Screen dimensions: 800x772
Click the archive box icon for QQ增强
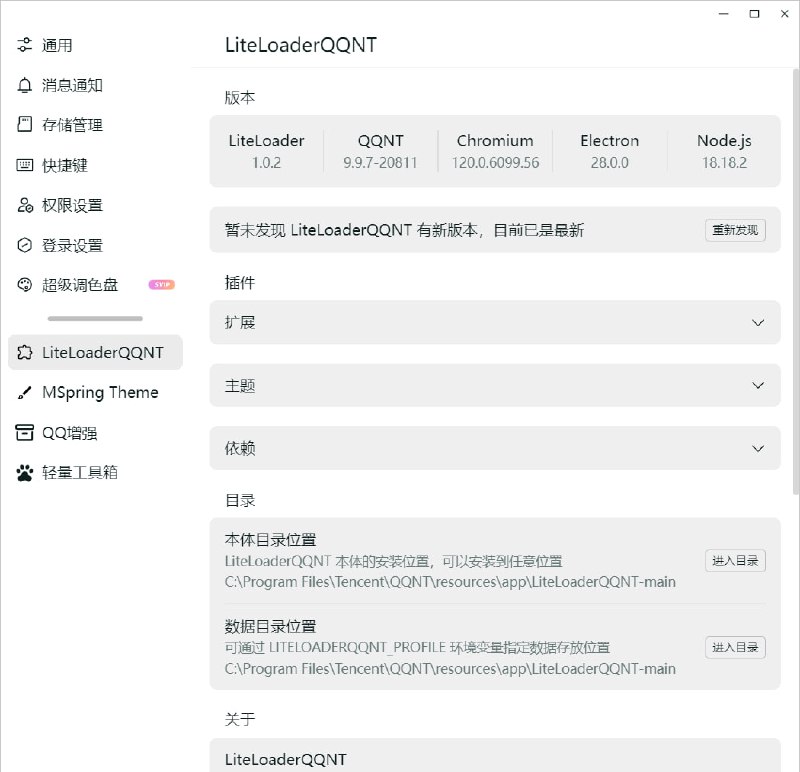point(24,432)
